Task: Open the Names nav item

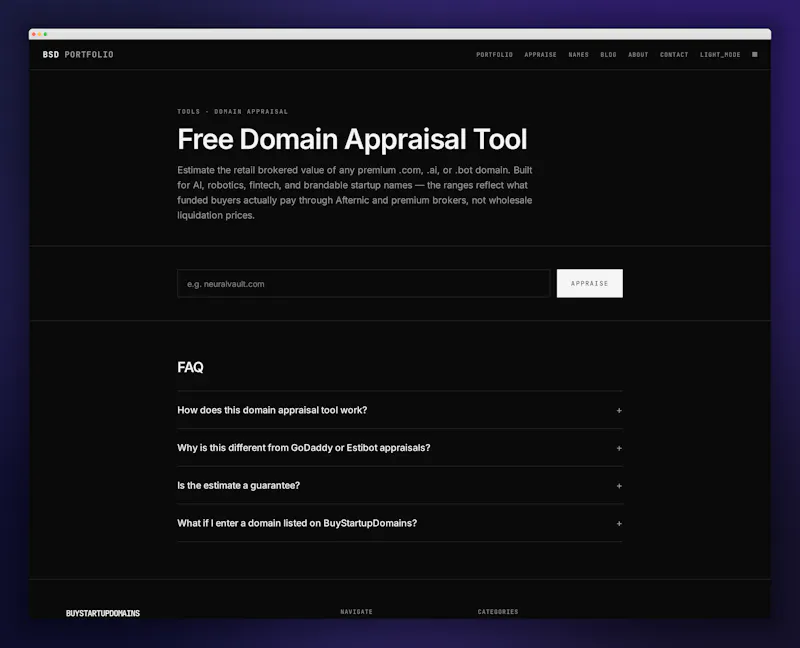Action: (579, 55)
